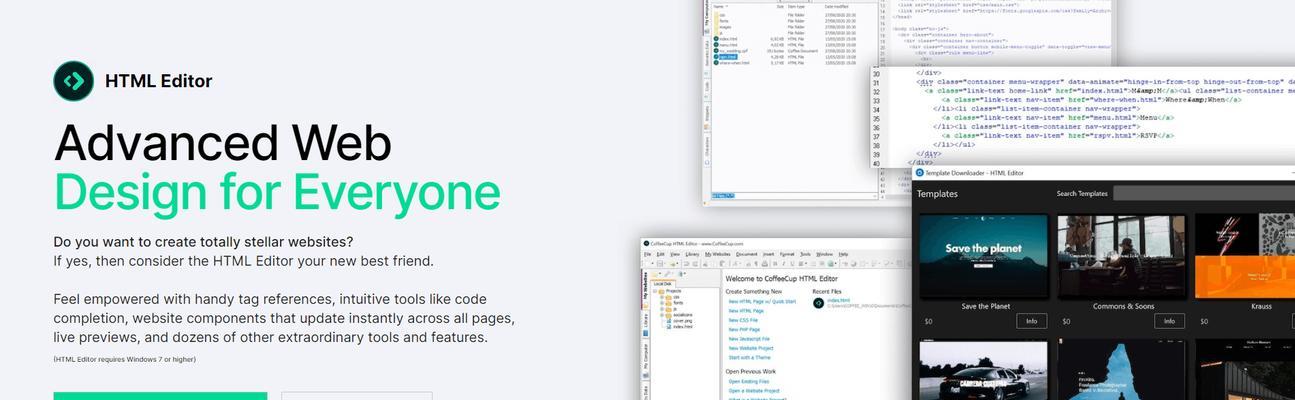Expand the fonts folder in project tree
This screenshot has width=1295, height=400.
point(661,302)
